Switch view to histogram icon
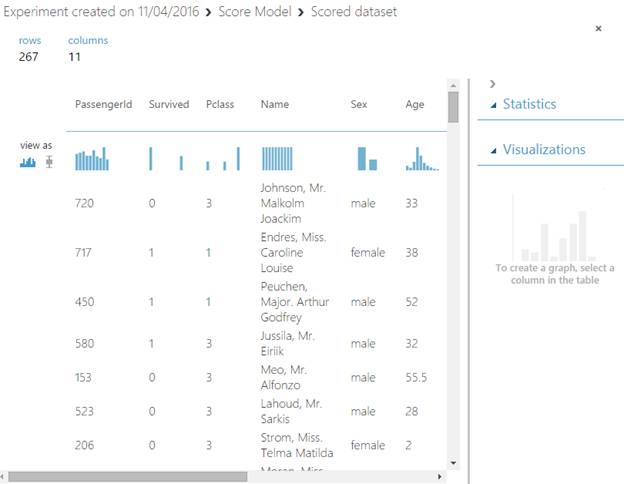 point(28,162)
